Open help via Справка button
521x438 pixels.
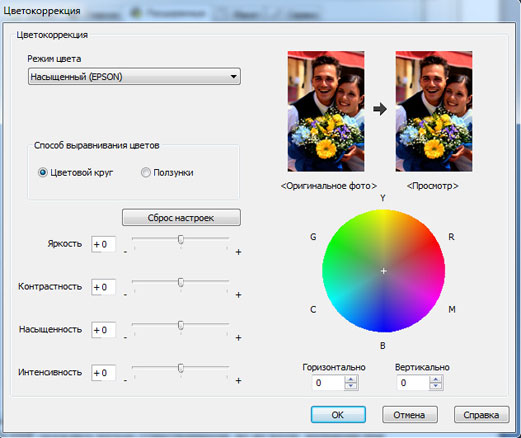click(482, 415)
